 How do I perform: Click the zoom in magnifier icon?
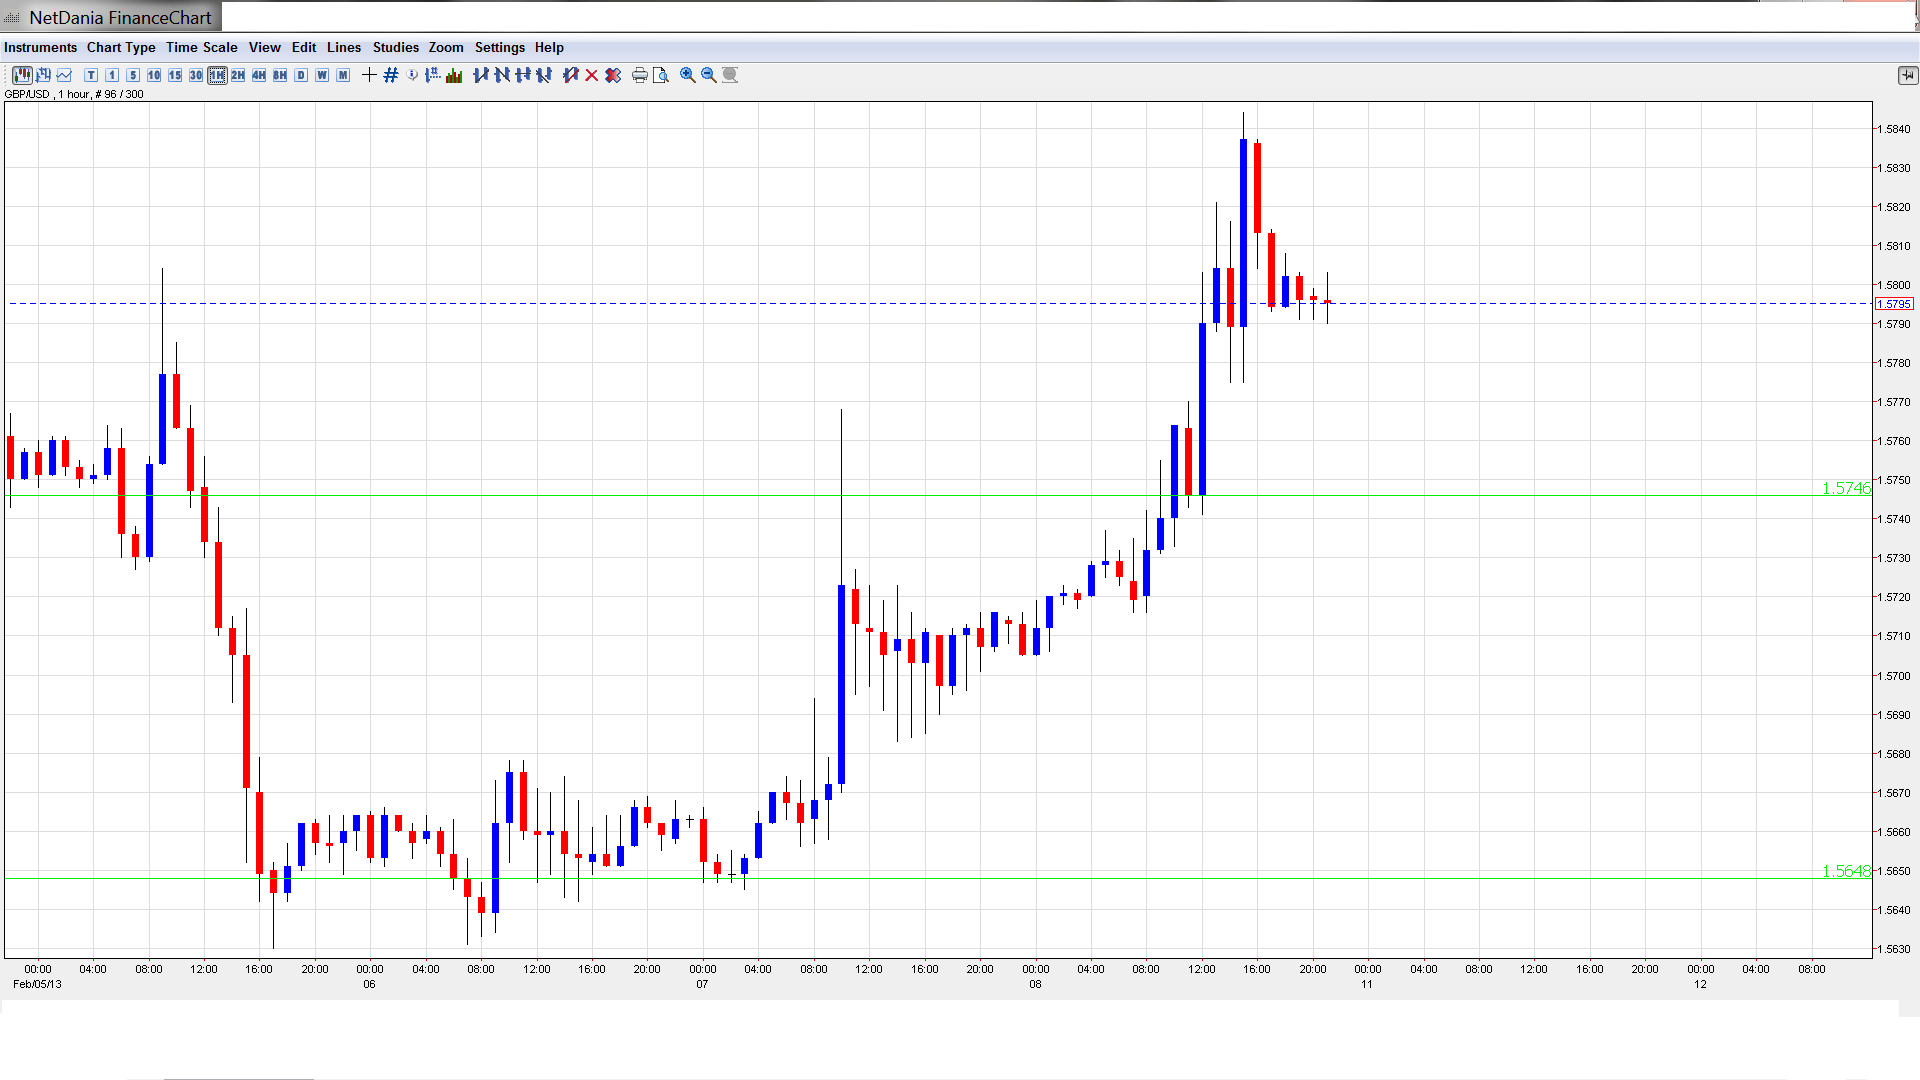(688, 75)
